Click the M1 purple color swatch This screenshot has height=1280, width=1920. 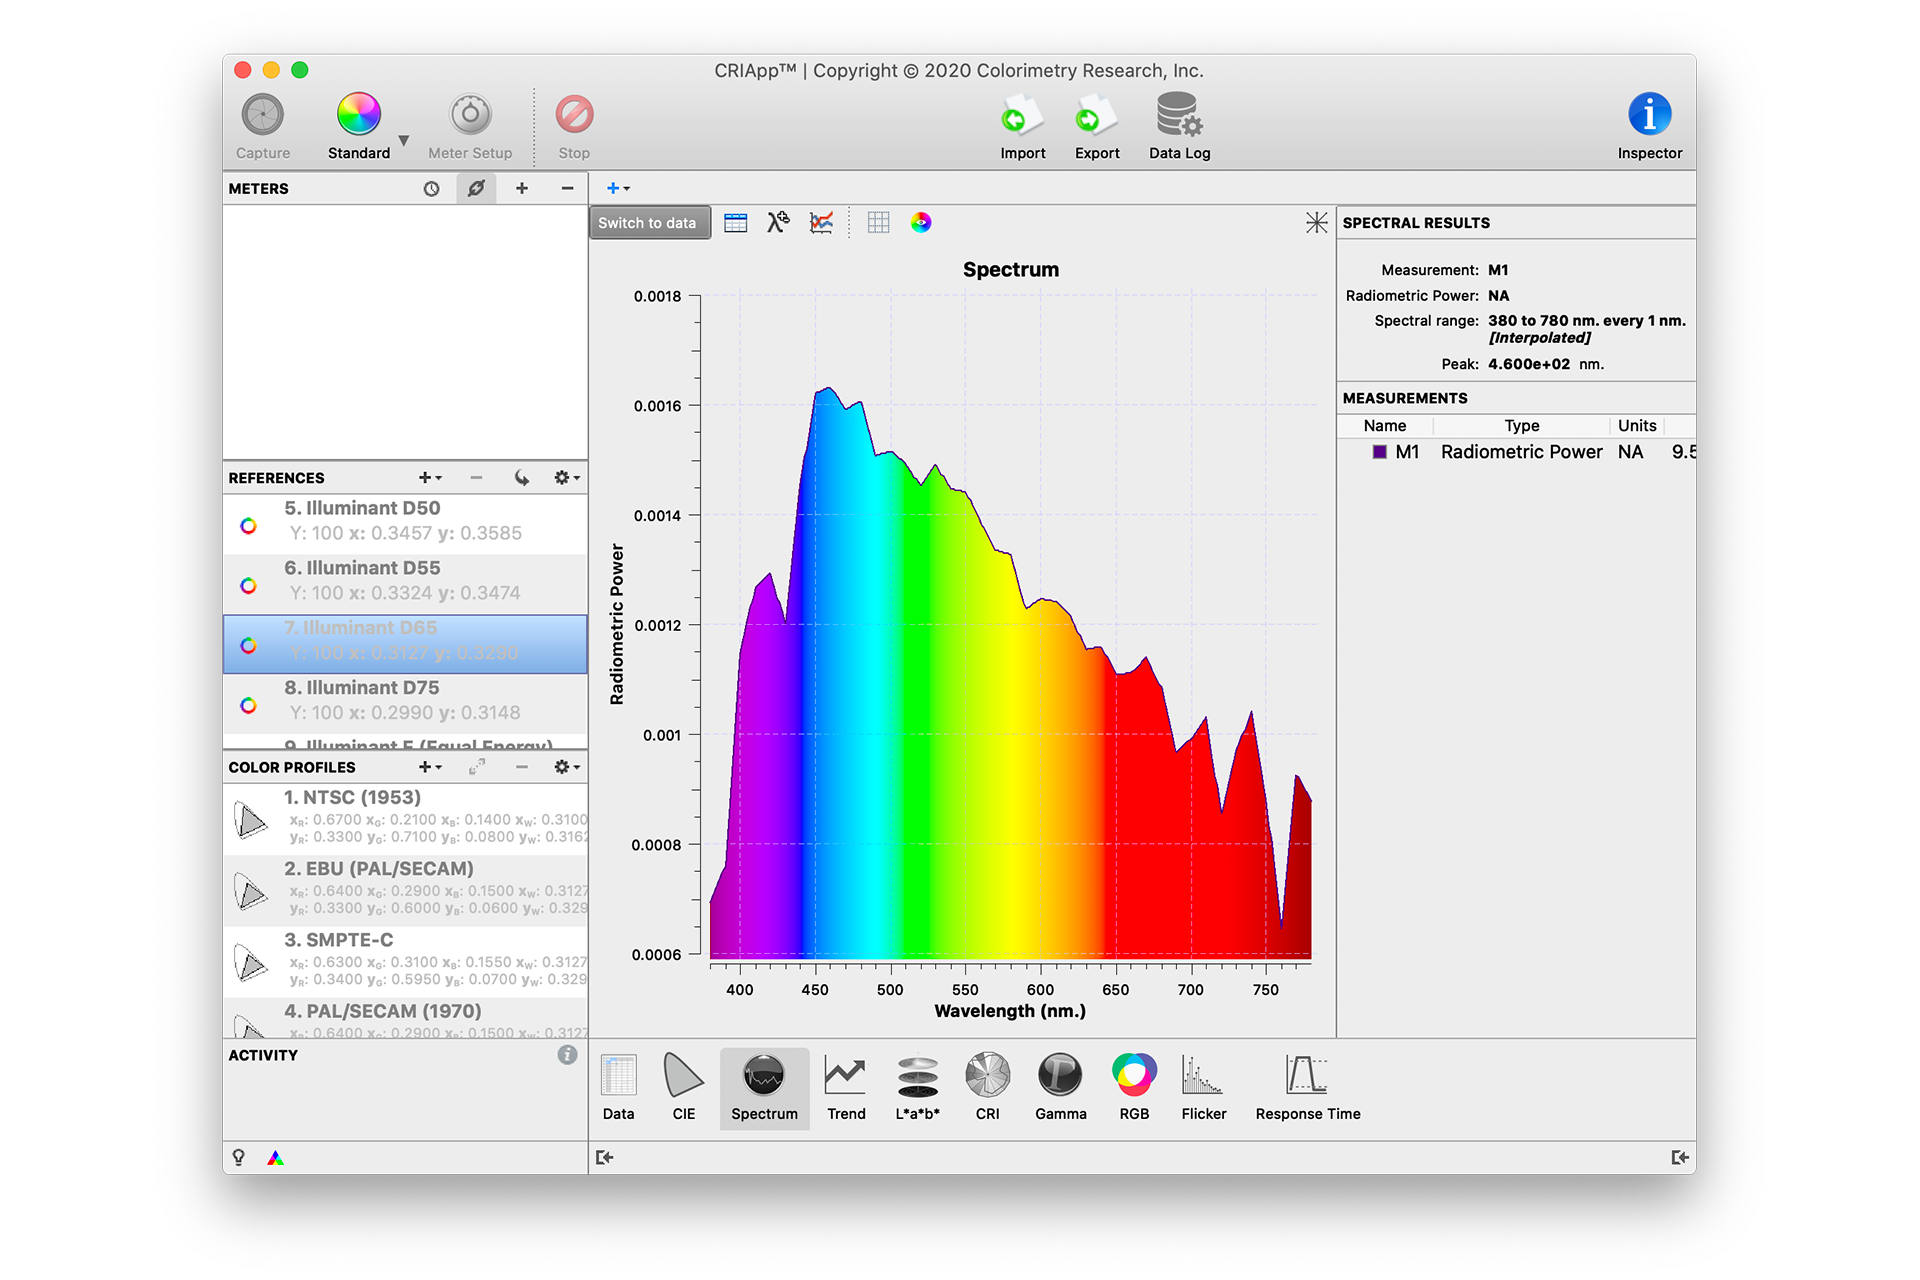point(1380,452)
